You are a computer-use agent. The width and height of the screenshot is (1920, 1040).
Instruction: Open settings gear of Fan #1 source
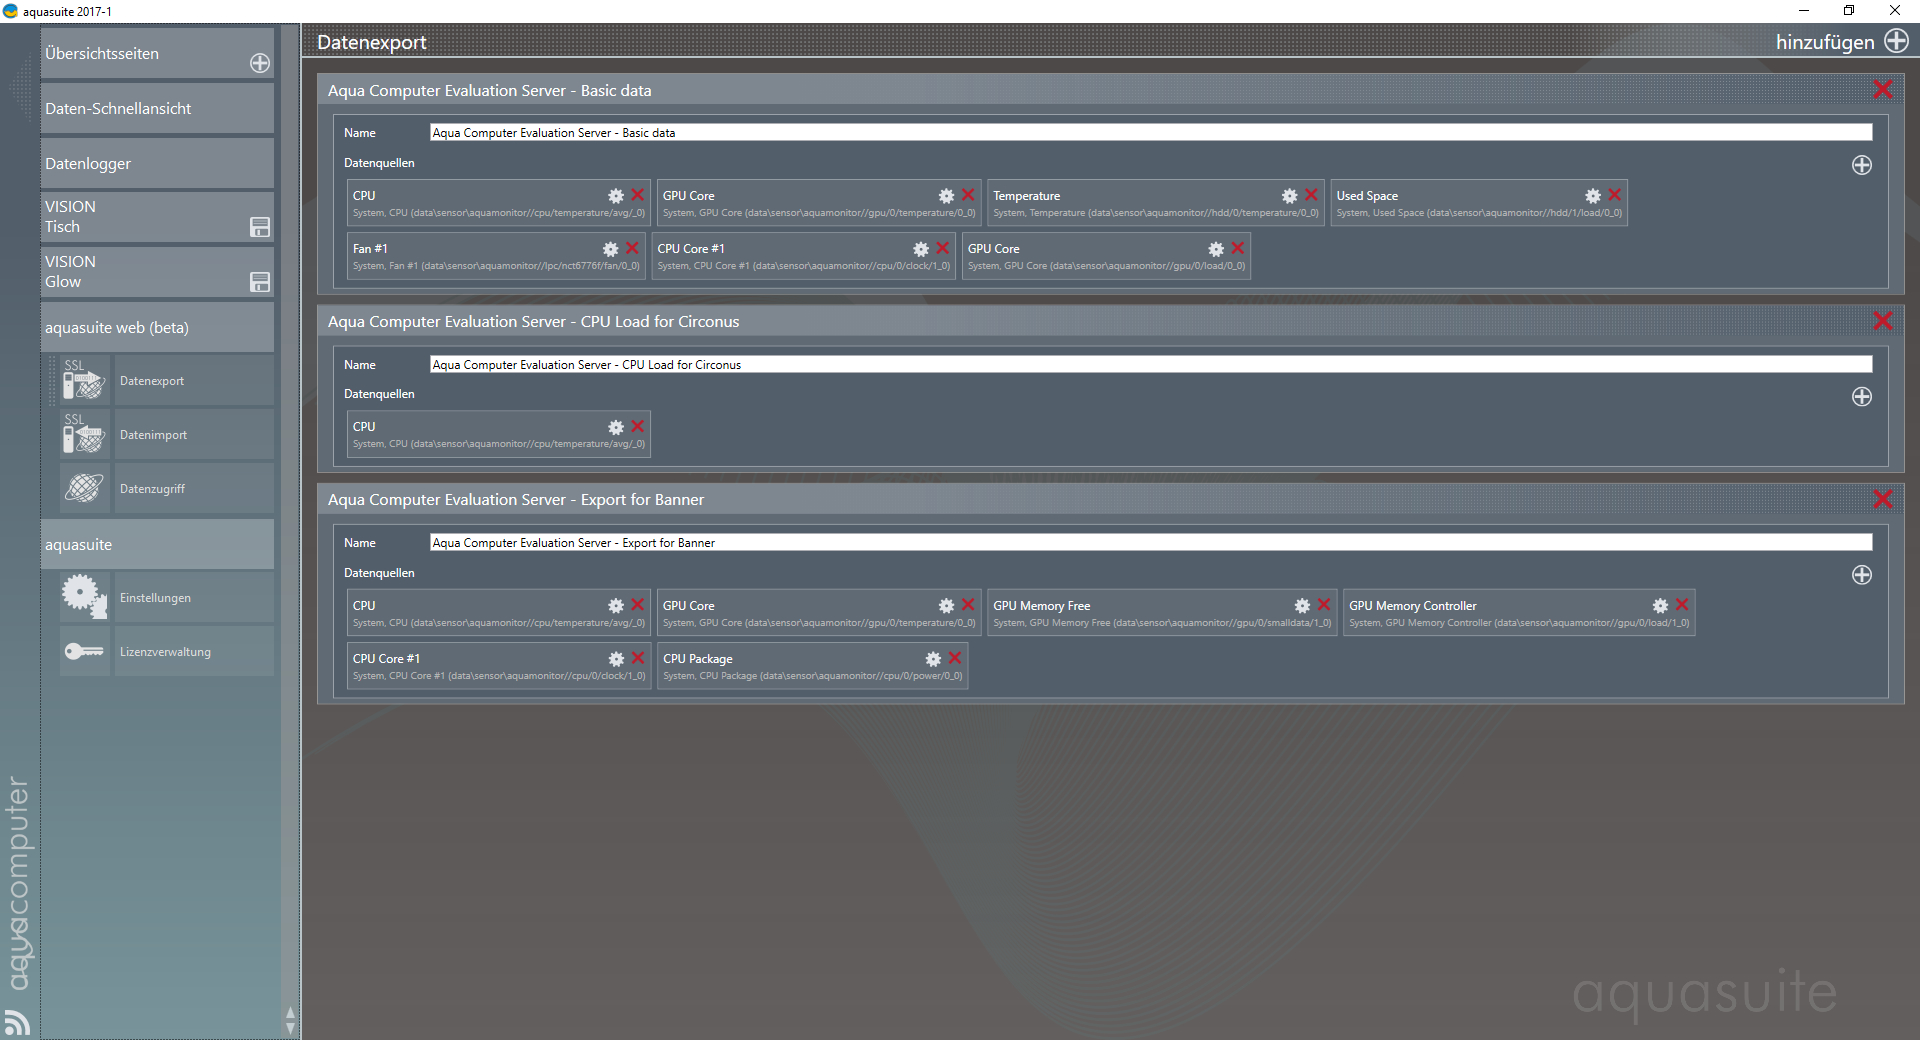610,249
